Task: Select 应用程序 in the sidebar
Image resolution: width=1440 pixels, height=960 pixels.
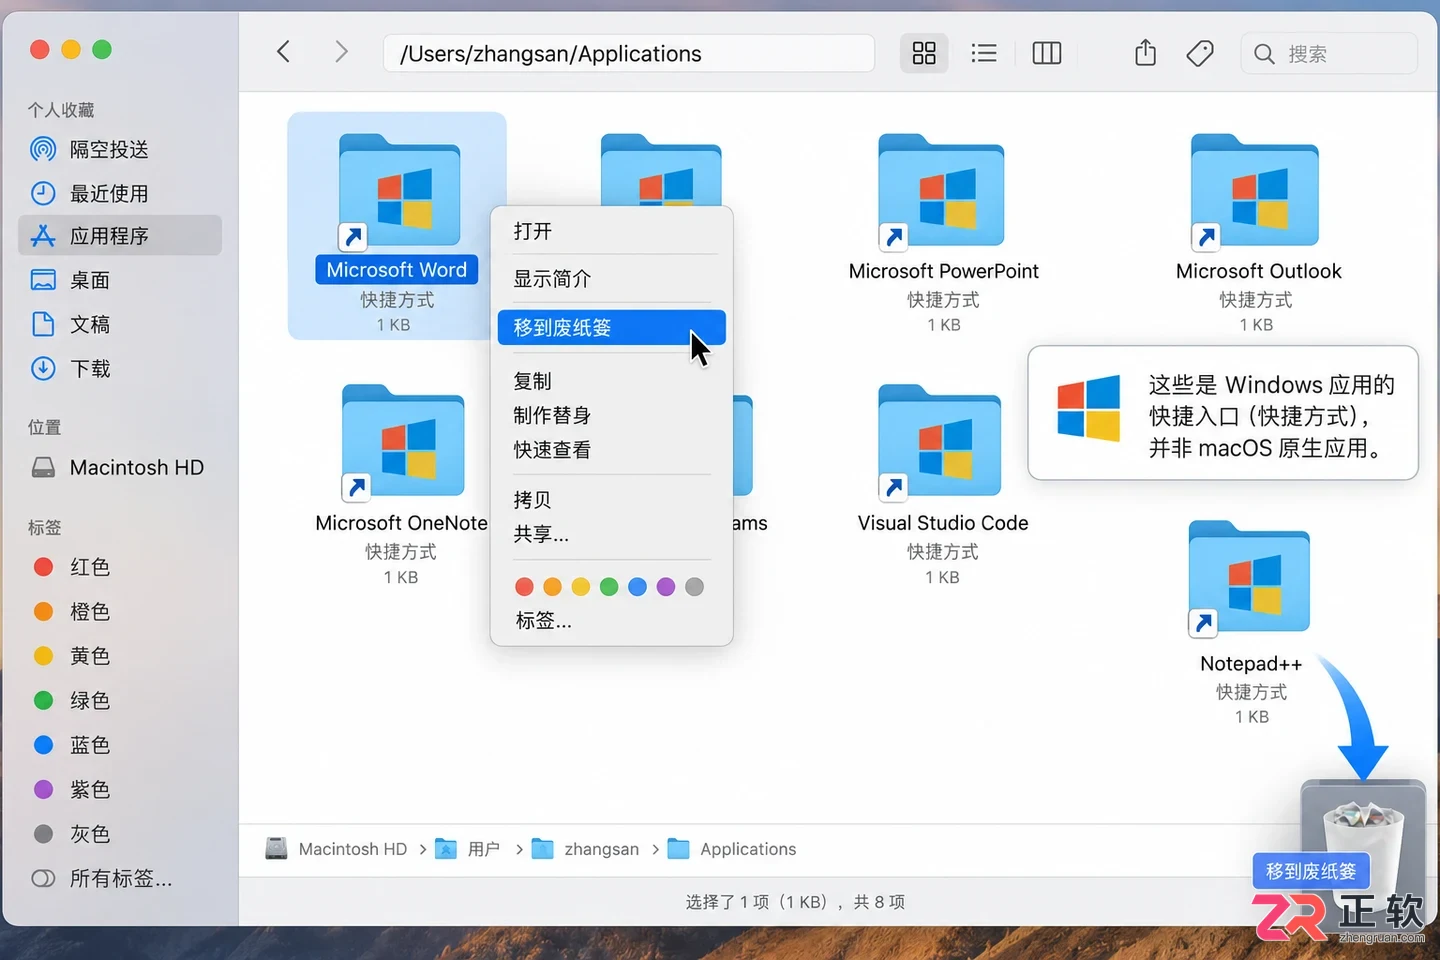Action: click(120, 236)
